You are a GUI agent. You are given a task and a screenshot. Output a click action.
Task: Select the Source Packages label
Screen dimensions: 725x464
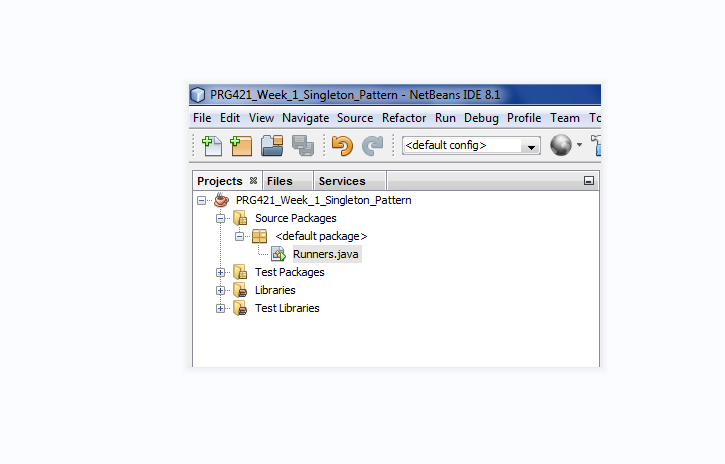(x=296, y=218)
